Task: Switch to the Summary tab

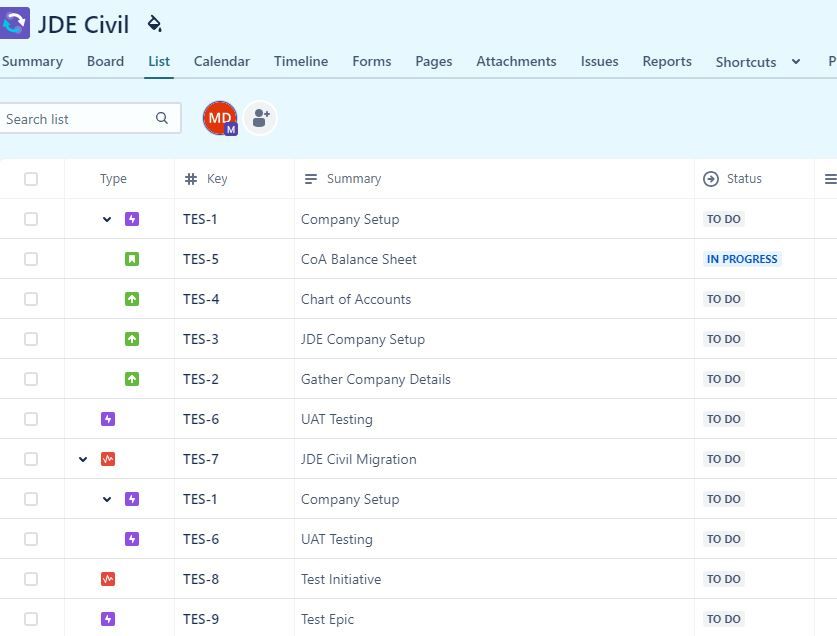Action: (32, 61)
